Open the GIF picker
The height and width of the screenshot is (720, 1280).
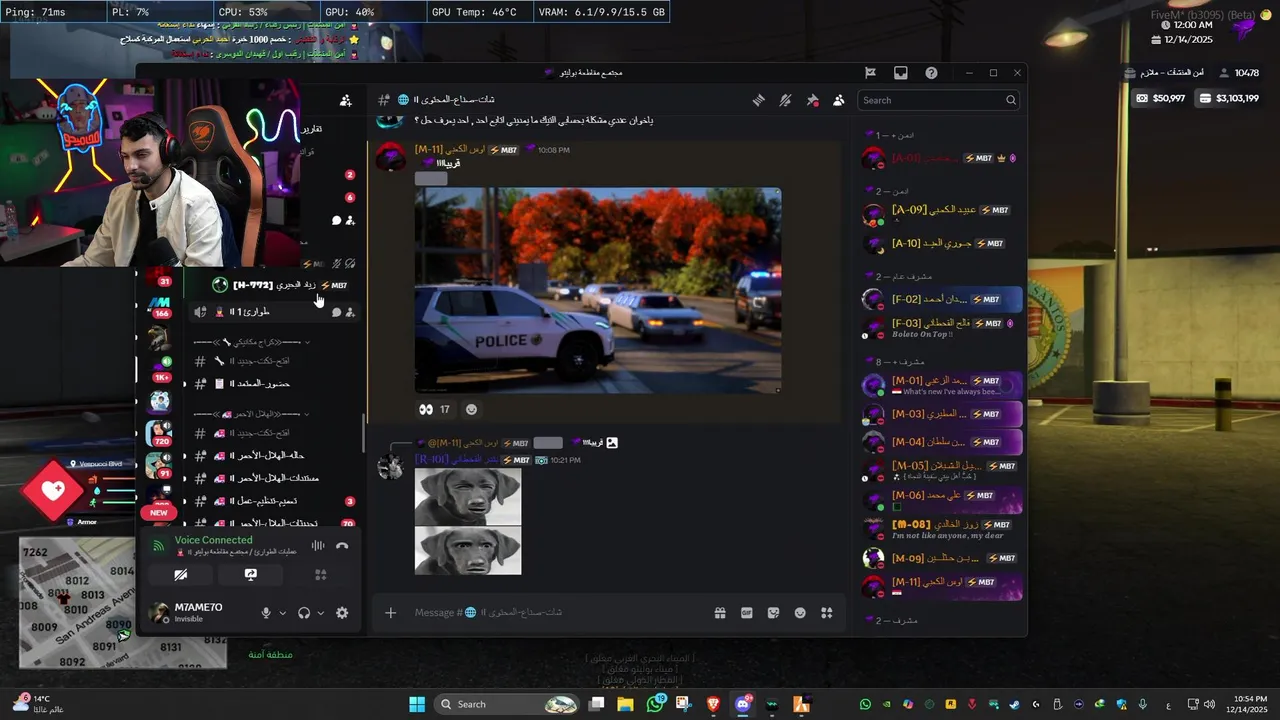747,613
